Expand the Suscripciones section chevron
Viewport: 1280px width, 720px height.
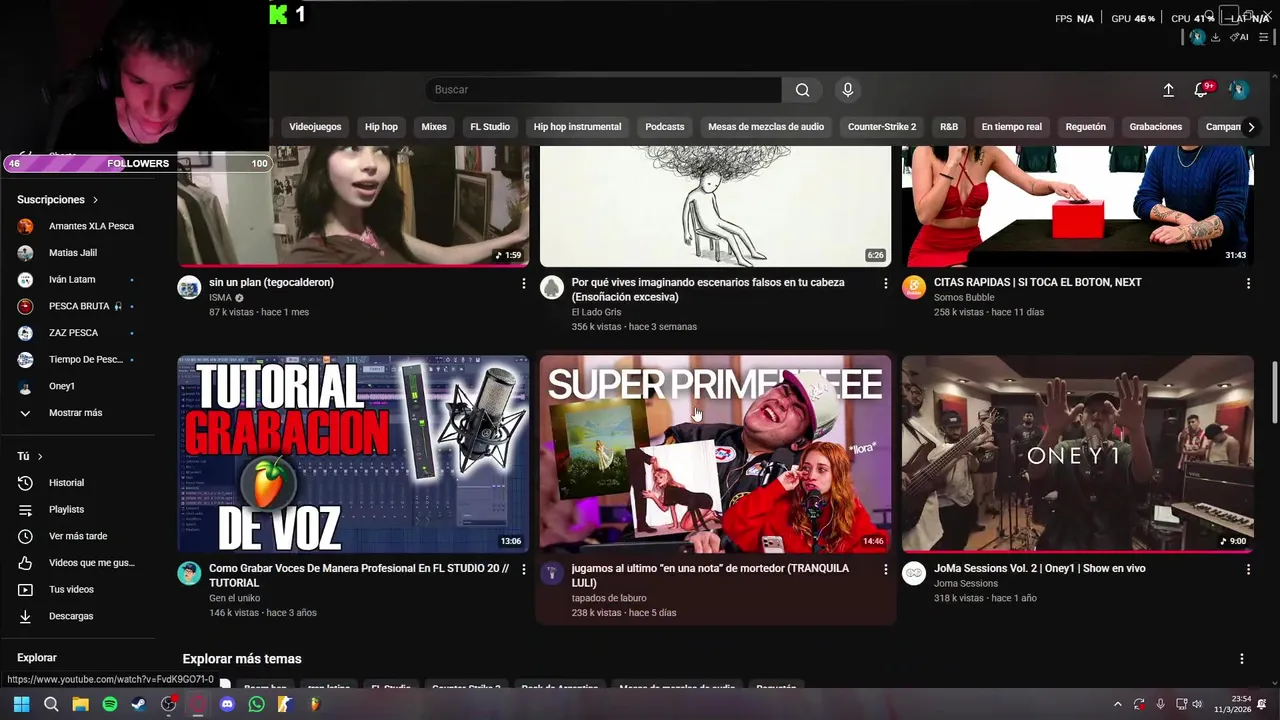(x=95, y=200)
